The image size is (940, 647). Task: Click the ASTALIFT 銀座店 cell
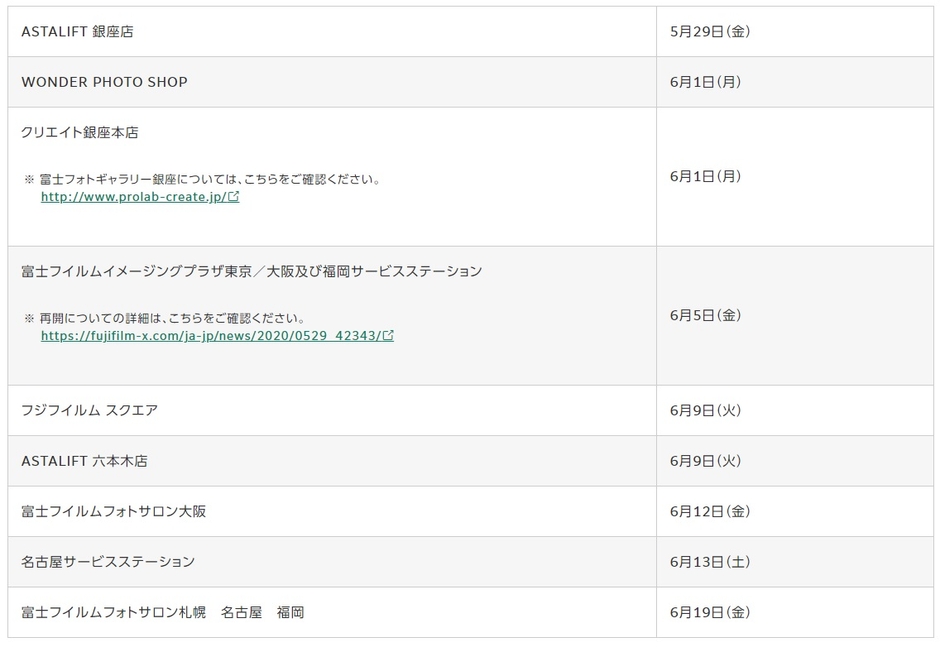pyautogui.click(x=77, y=32)
